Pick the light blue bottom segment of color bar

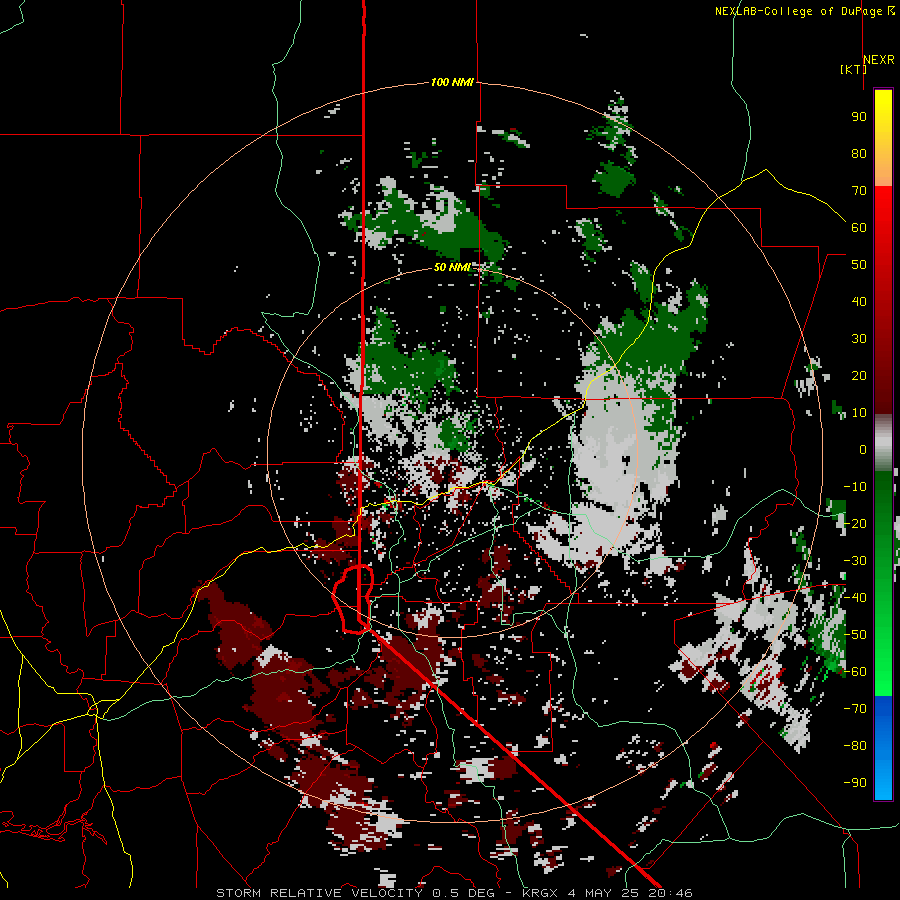coord(883,778)
